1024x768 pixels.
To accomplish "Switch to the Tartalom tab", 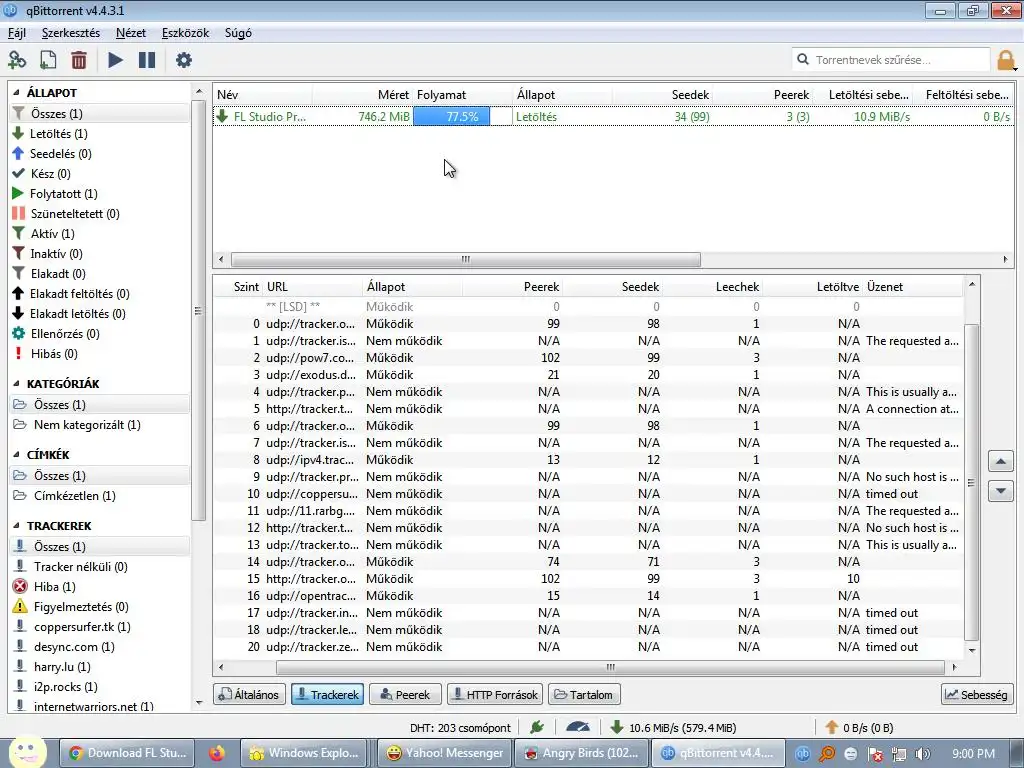I will (x=584, y=695).
